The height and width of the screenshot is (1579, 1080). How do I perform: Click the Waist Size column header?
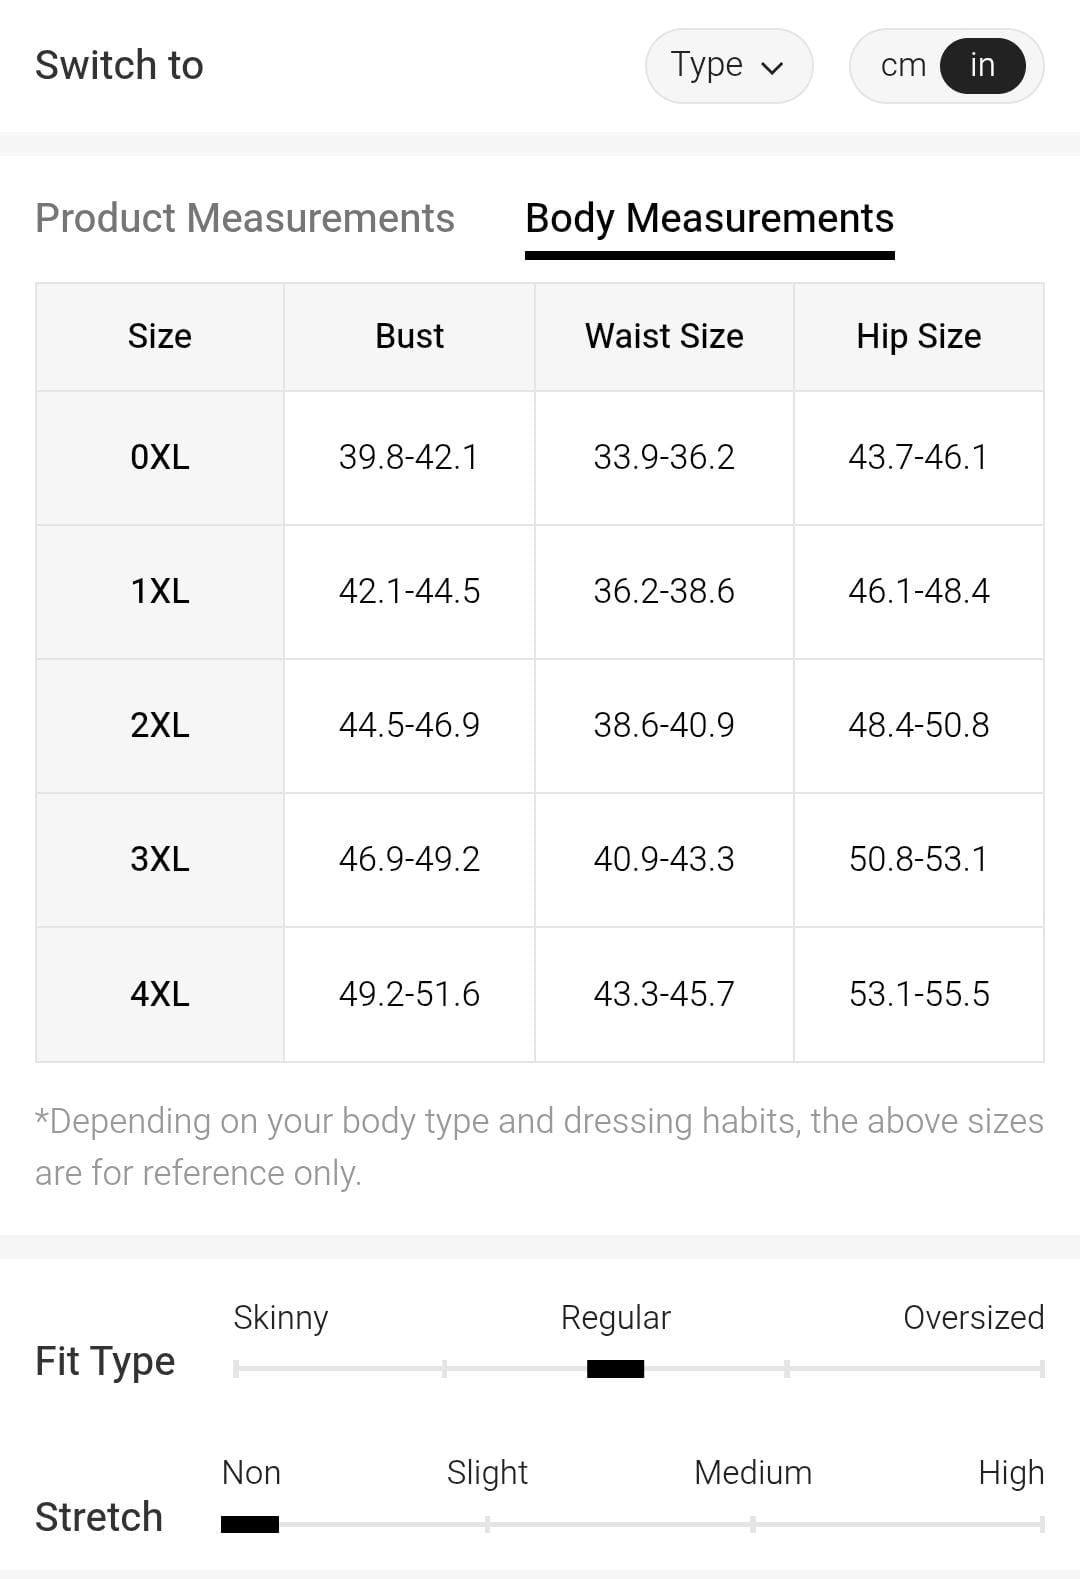point(664,336)
